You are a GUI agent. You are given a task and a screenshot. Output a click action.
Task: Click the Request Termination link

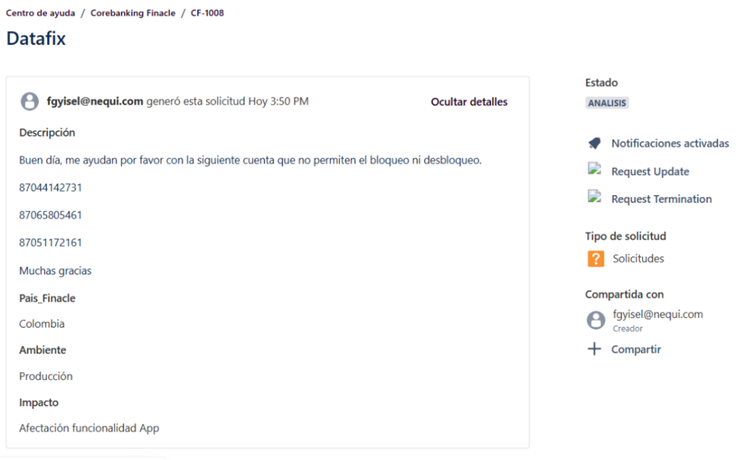(x=661, y=199)
